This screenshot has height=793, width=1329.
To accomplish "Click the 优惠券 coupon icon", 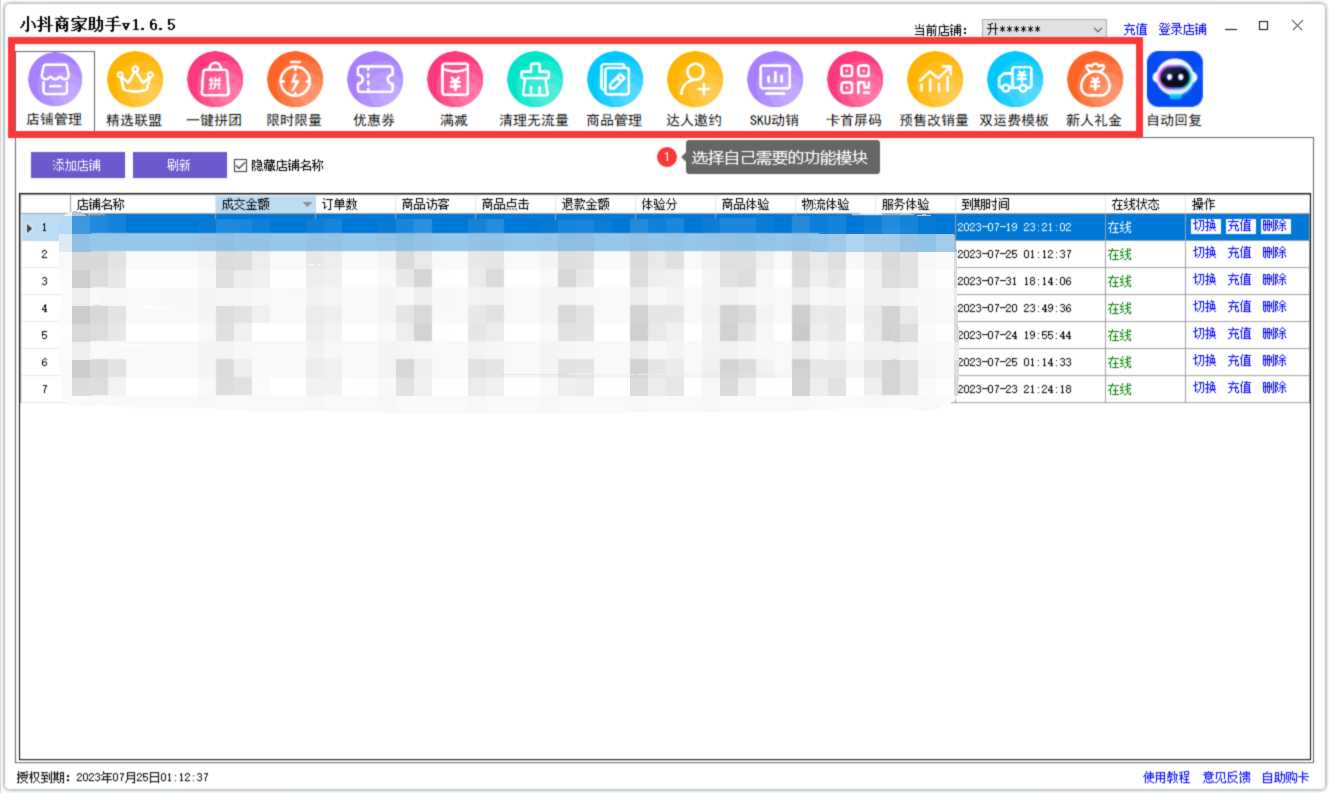I will 374,80.
